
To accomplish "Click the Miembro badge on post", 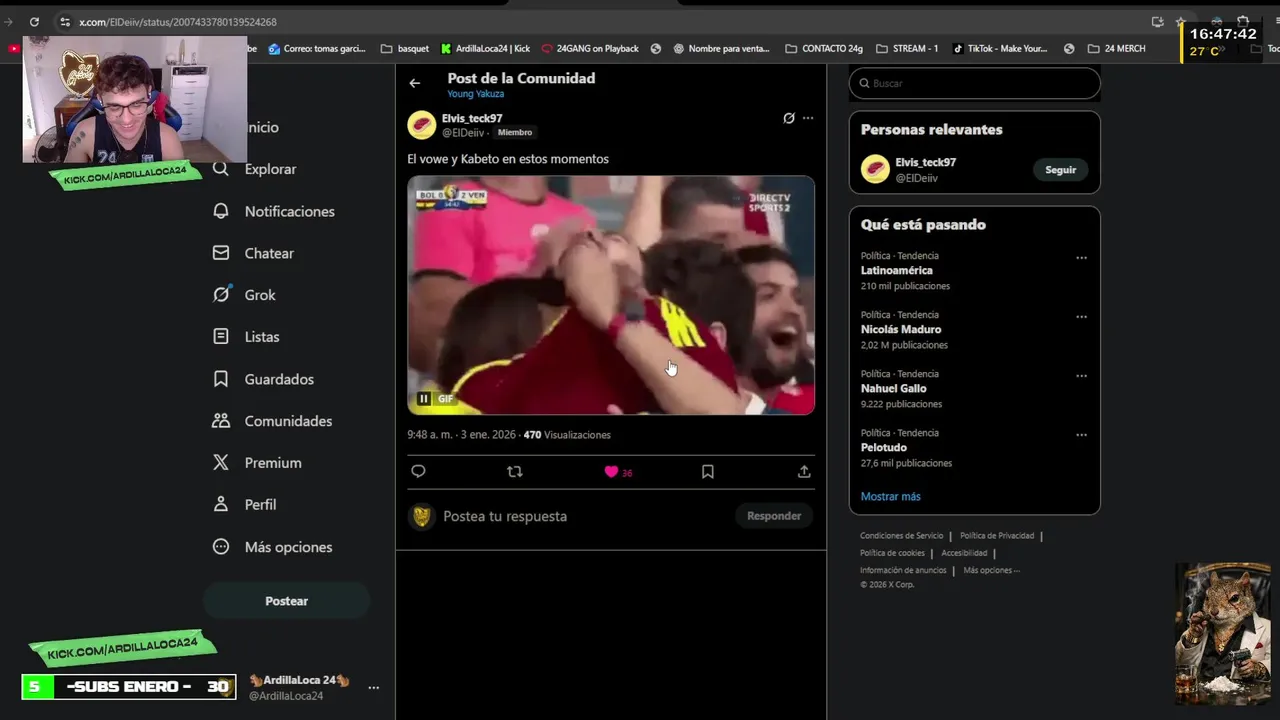I will click(515, 132).
